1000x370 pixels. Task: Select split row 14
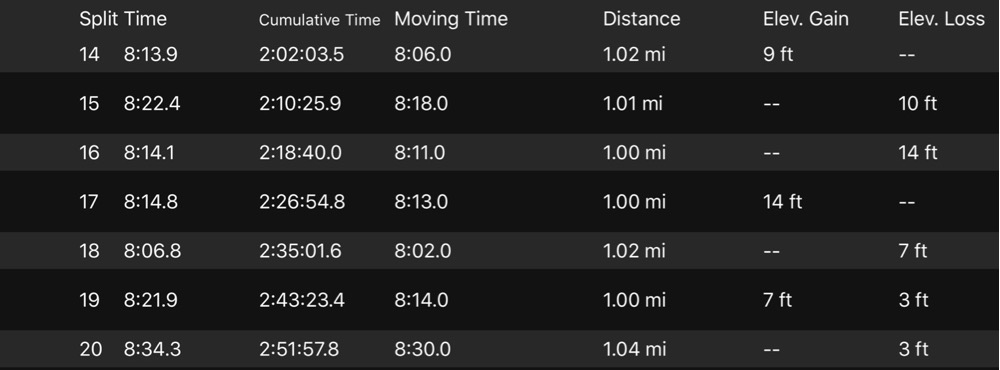[x=500, y=54]
